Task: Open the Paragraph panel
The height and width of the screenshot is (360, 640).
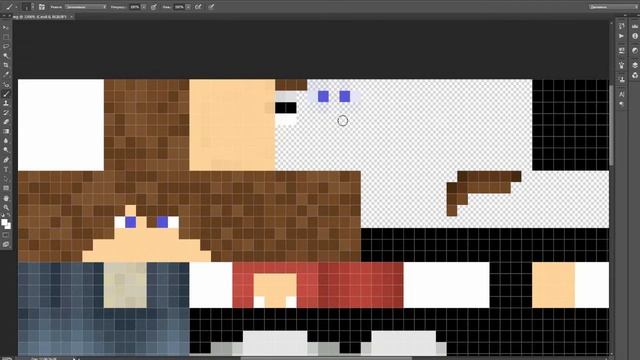Action: 621,104
